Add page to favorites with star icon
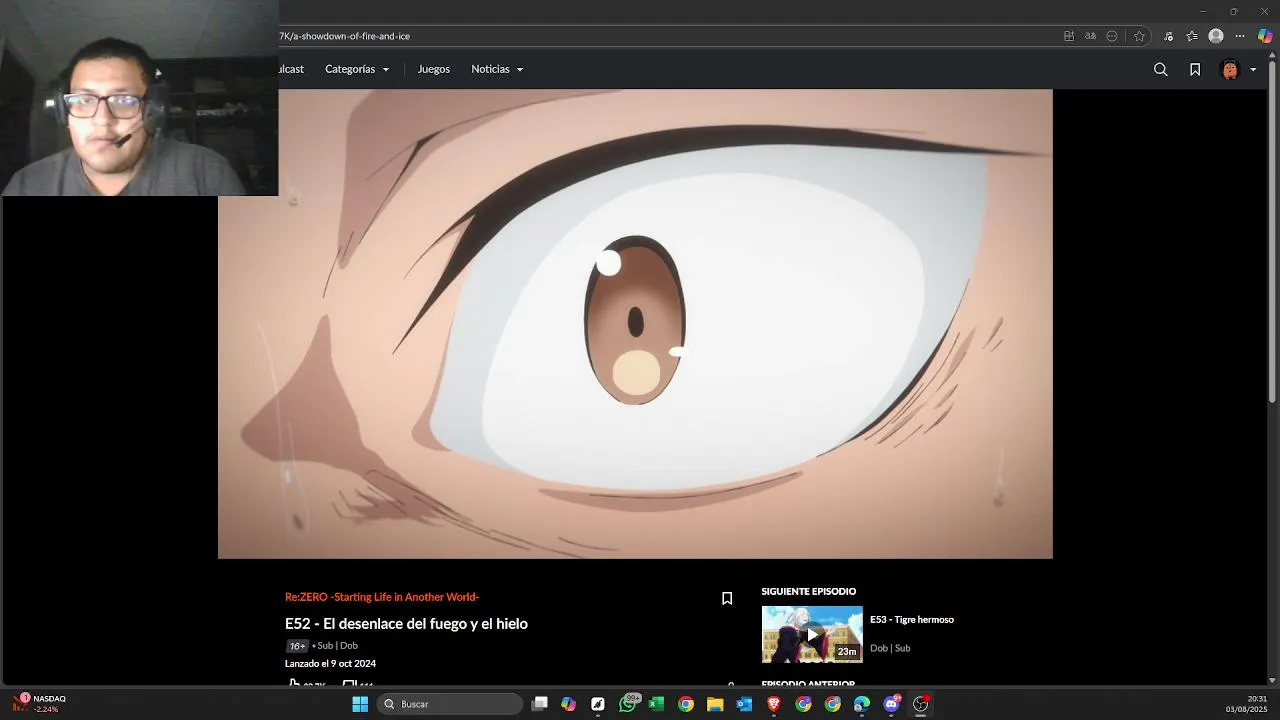Viewport: 1280px width, 720px height. tap(1139, 36)
